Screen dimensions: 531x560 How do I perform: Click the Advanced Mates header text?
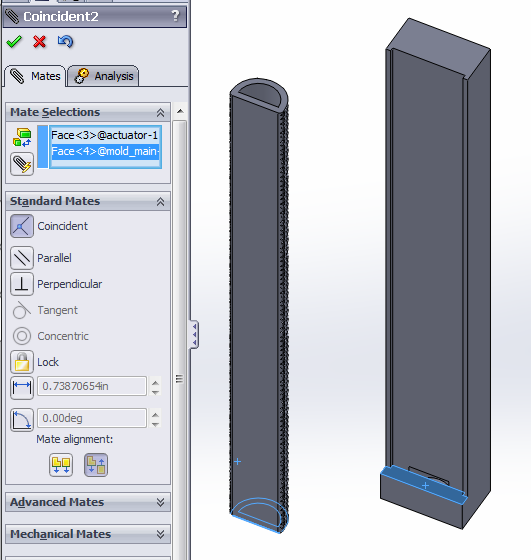pyautogui.click(x=57, y=502)
